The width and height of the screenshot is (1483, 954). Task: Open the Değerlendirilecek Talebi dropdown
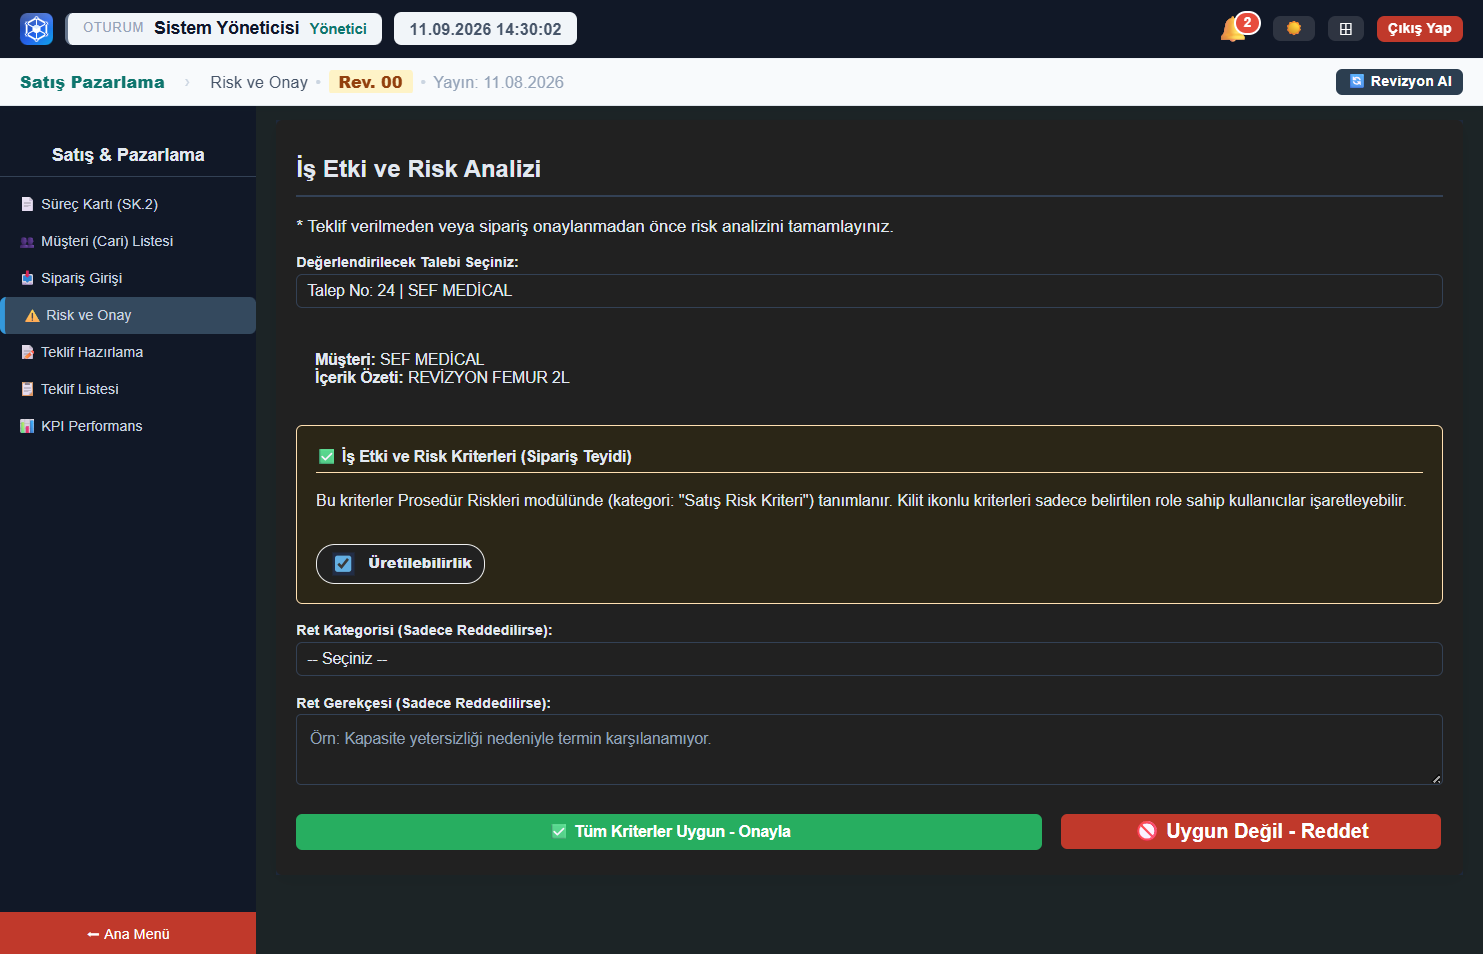click(869, 291)
